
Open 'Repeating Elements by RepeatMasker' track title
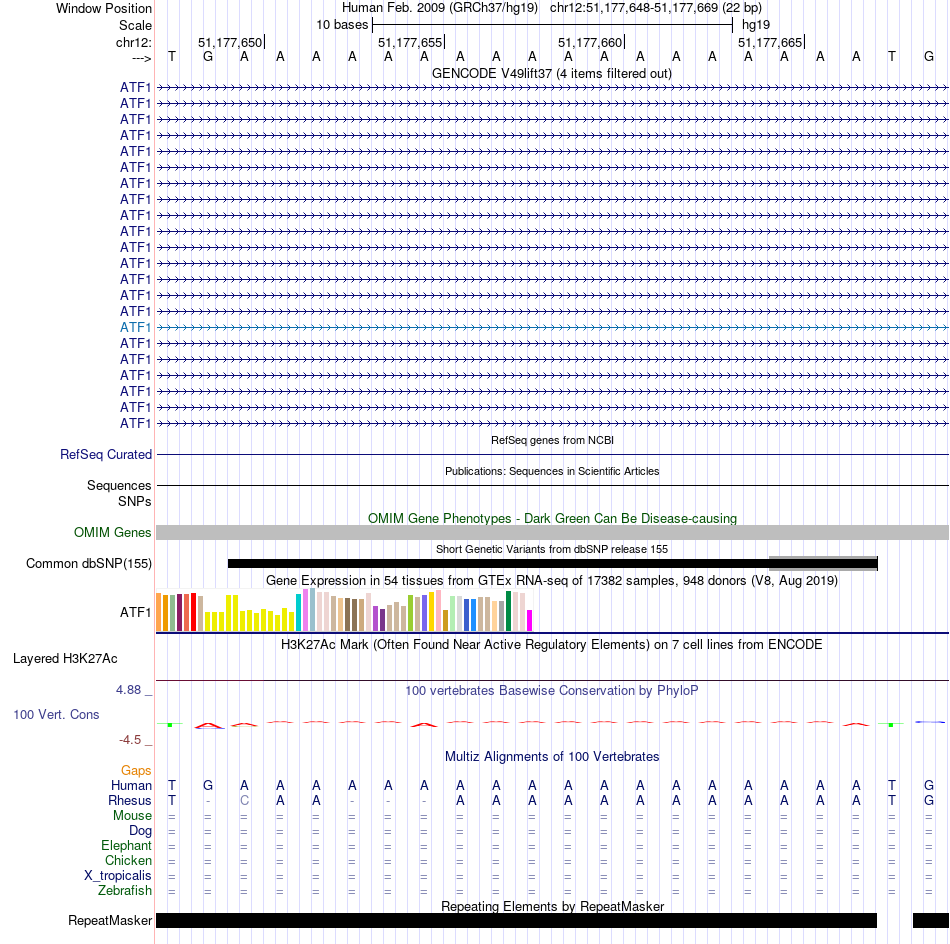click(x=552, y=906)
